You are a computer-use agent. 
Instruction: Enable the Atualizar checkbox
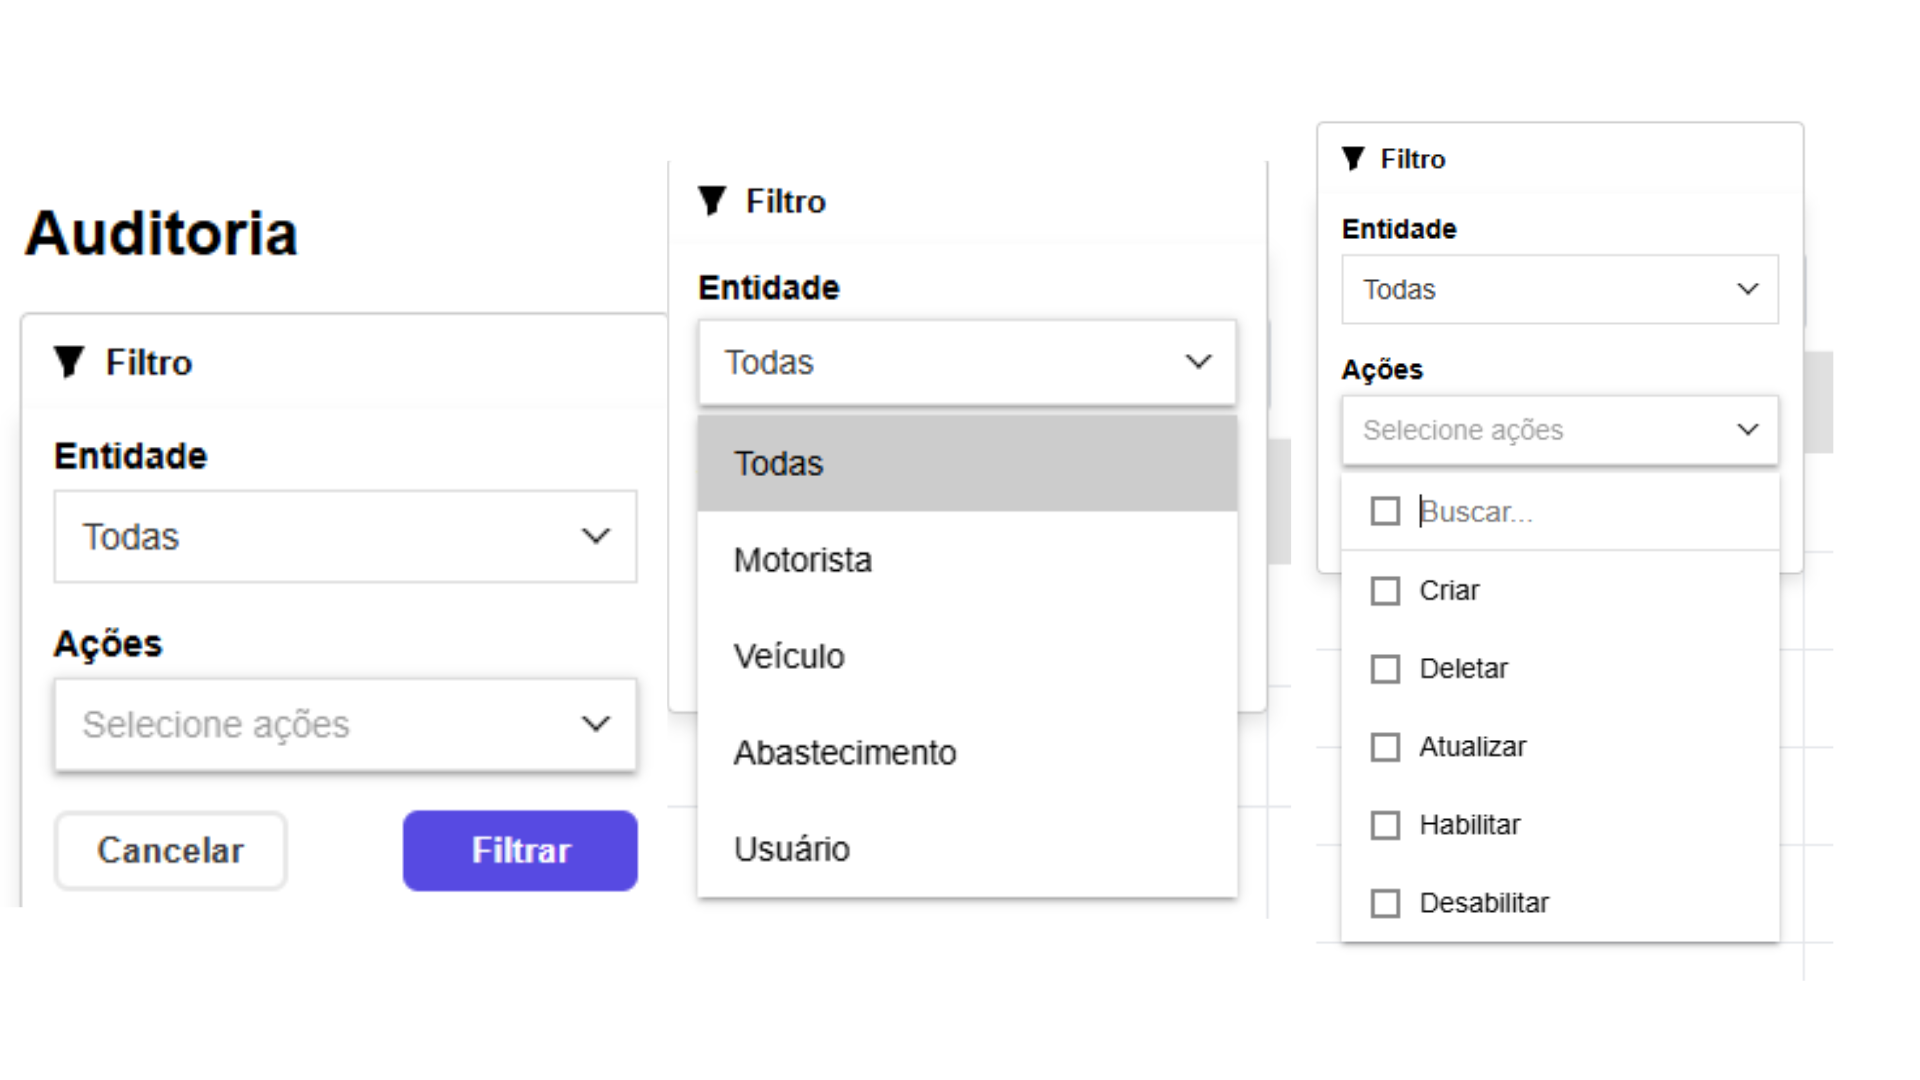[1385, 747]
